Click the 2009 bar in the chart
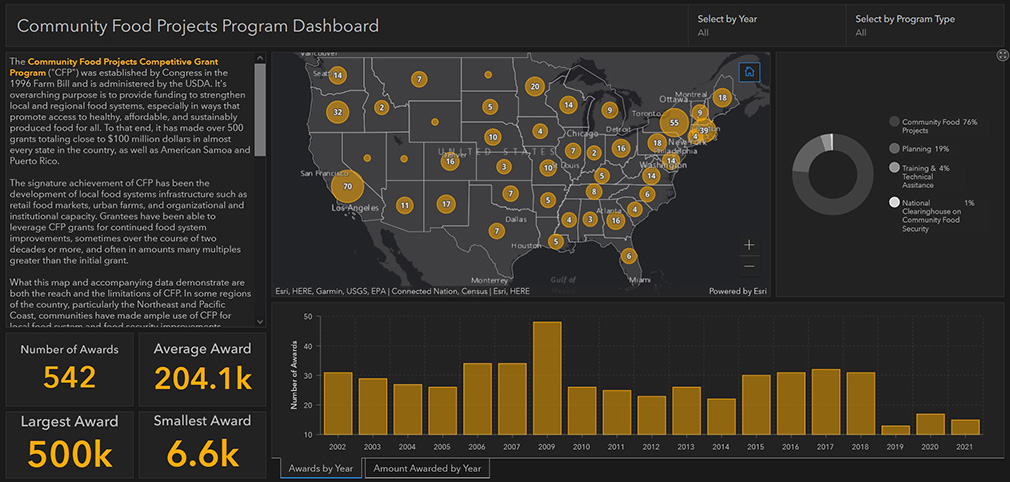This screenshot has width=1010, height=482. [x=548, y=378]
